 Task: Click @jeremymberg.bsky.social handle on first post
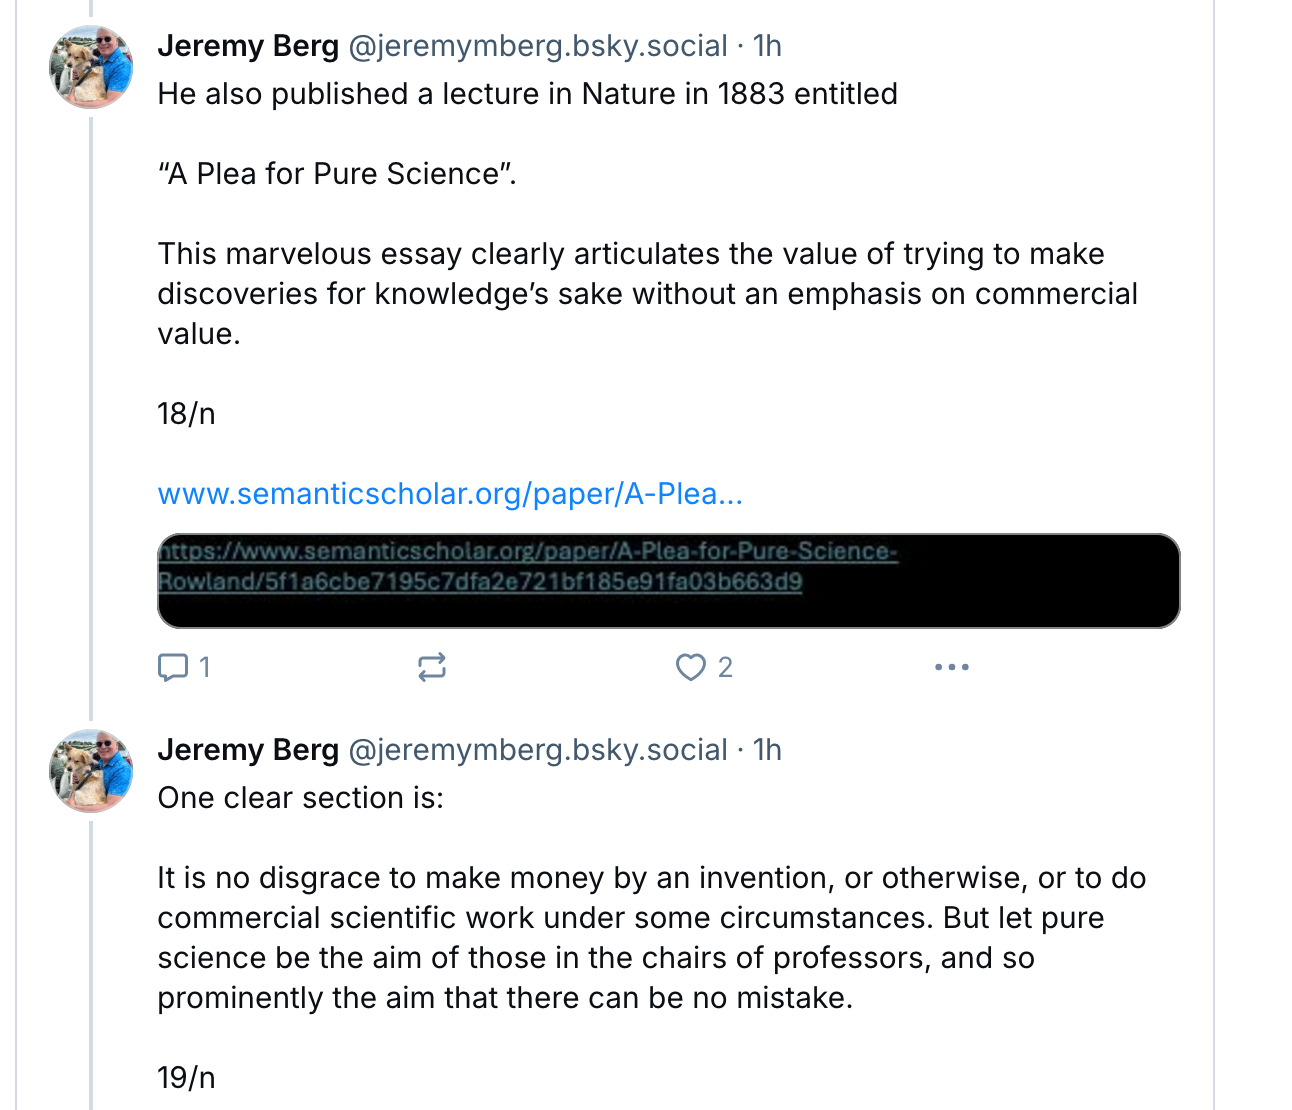pyautogui.click(x=537, y=46)
